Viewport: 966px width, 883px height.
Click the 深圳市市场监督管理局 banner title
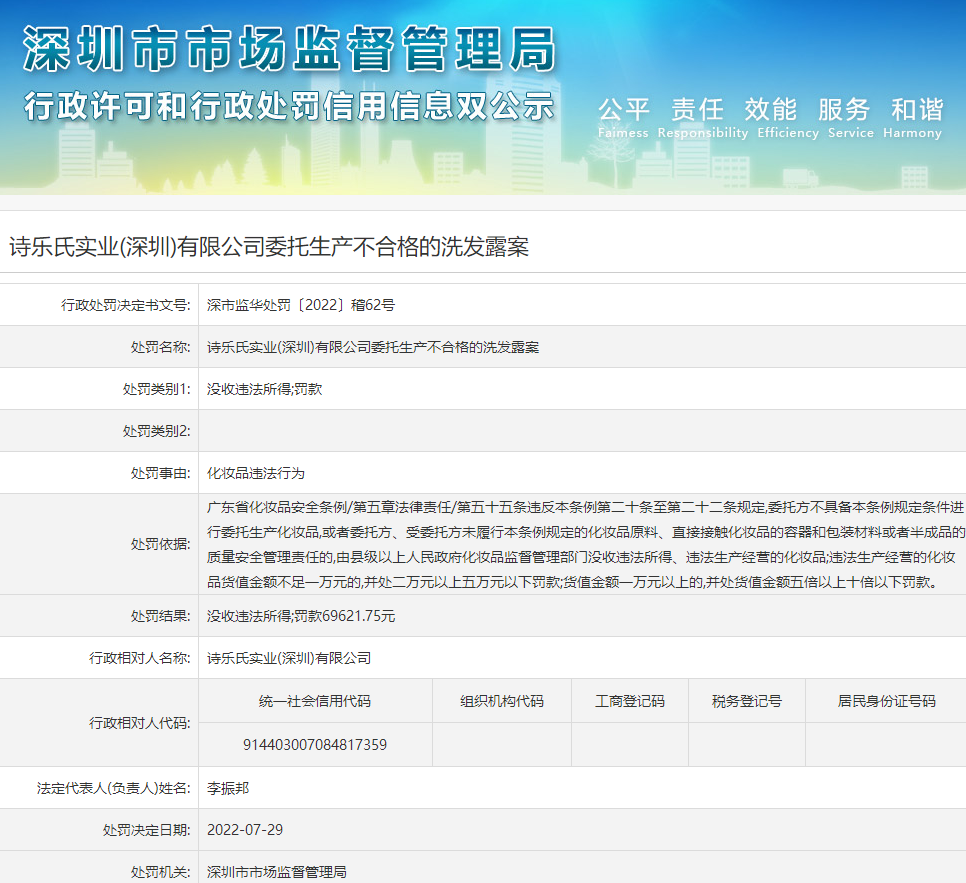point(288,50)
